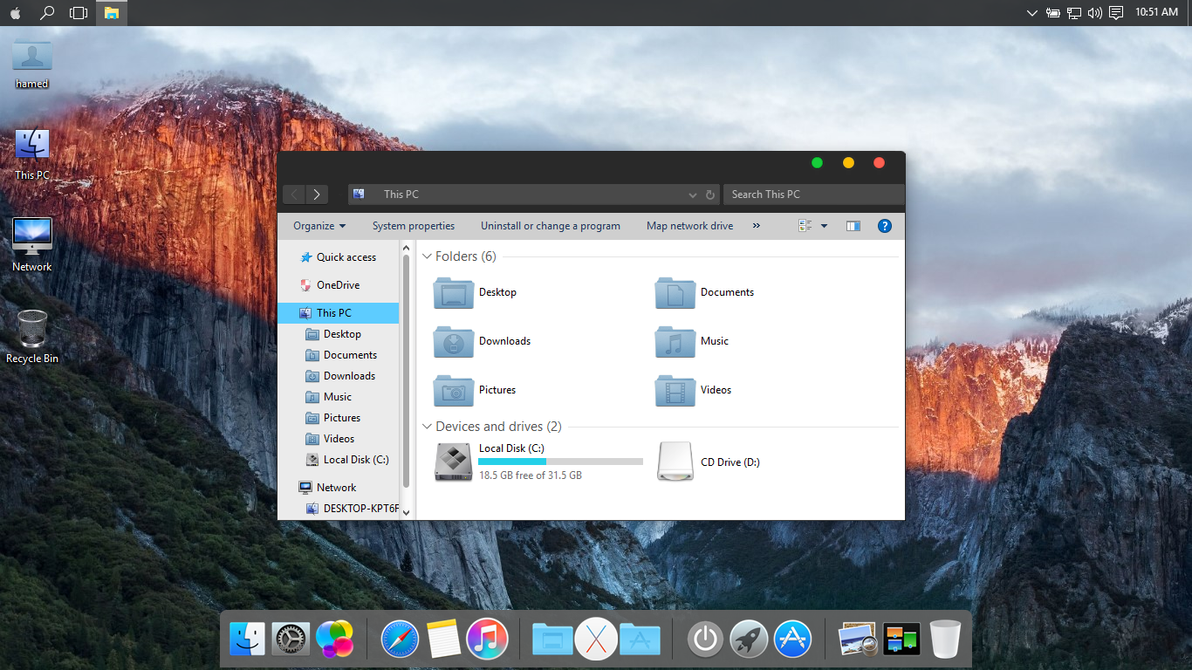
Task: Open the change view options dropdown arrow
Action: coord(824,226)
